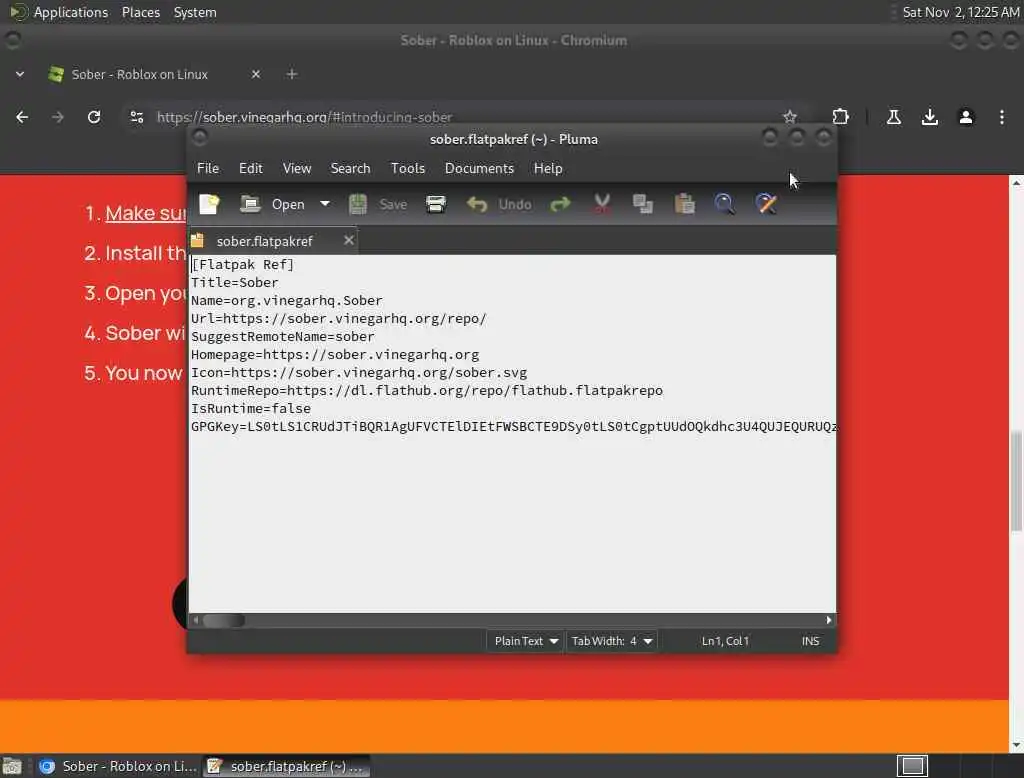Open the Tab Width dropdown
The height and width of the screenshot is (778, 1024).
(611, 641)
